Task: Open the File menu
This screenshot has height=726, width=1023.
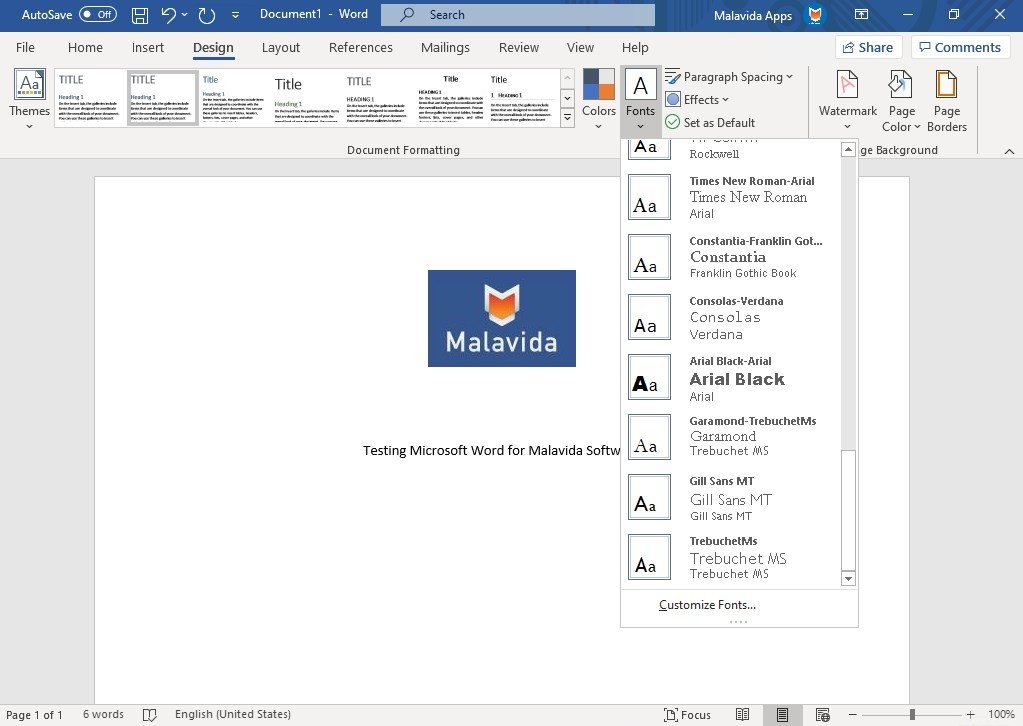Action: coord(24,47)
